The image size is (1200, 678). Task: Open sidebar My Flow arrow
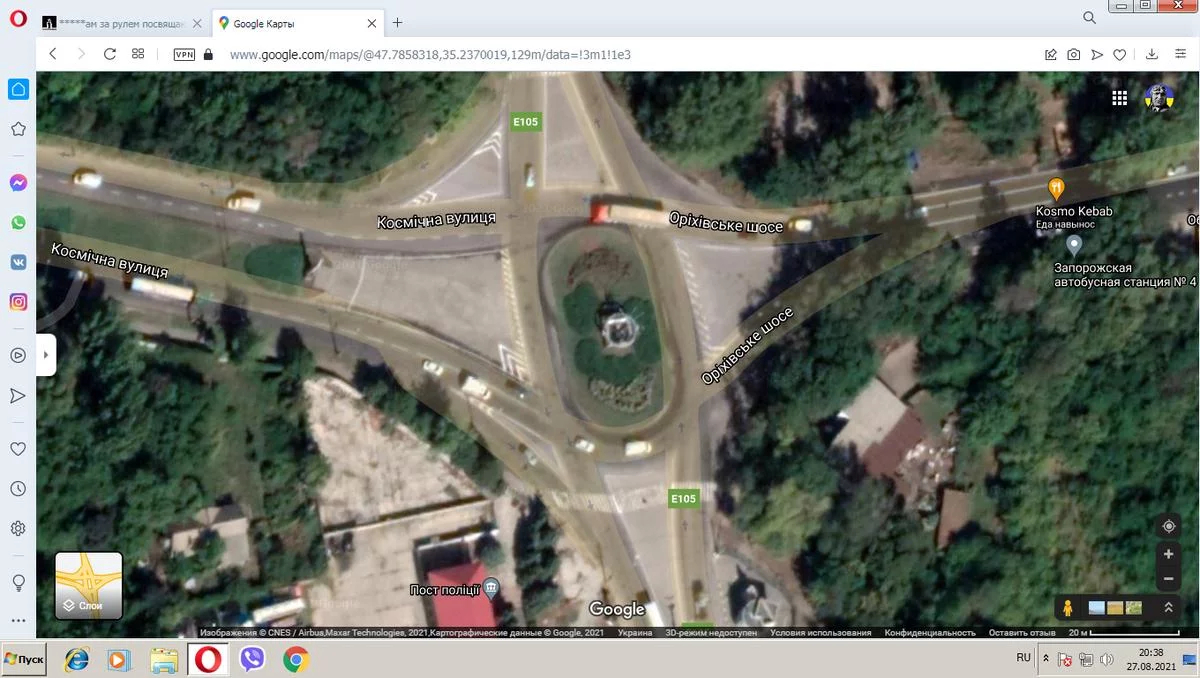point(18,396)
